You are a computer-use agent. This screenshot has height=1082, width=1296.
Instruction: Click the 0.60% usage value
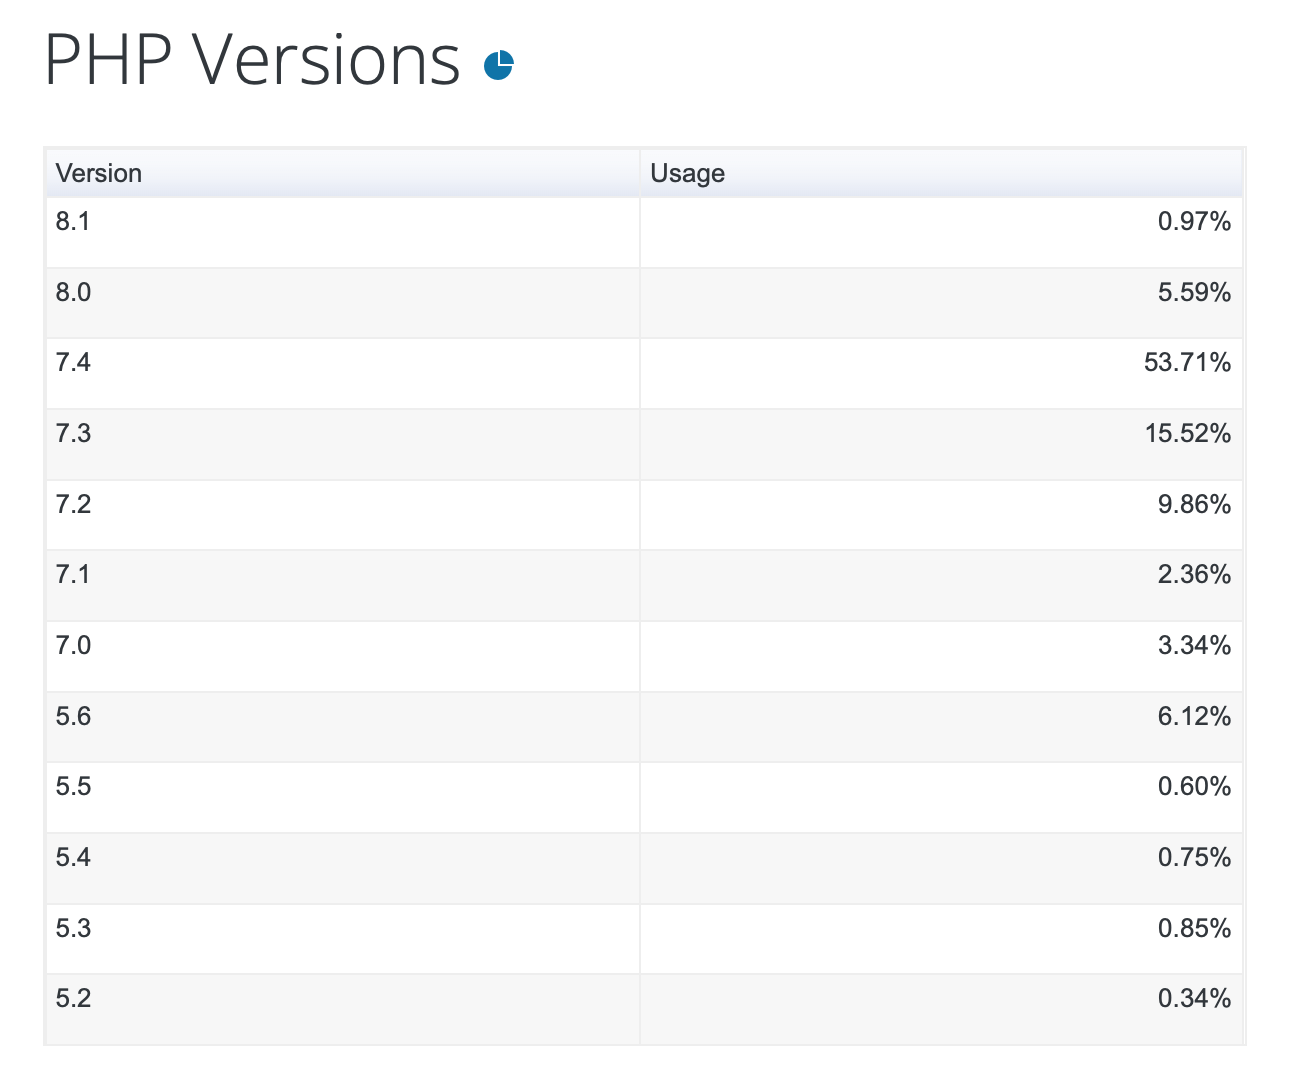coord(1194,786)
